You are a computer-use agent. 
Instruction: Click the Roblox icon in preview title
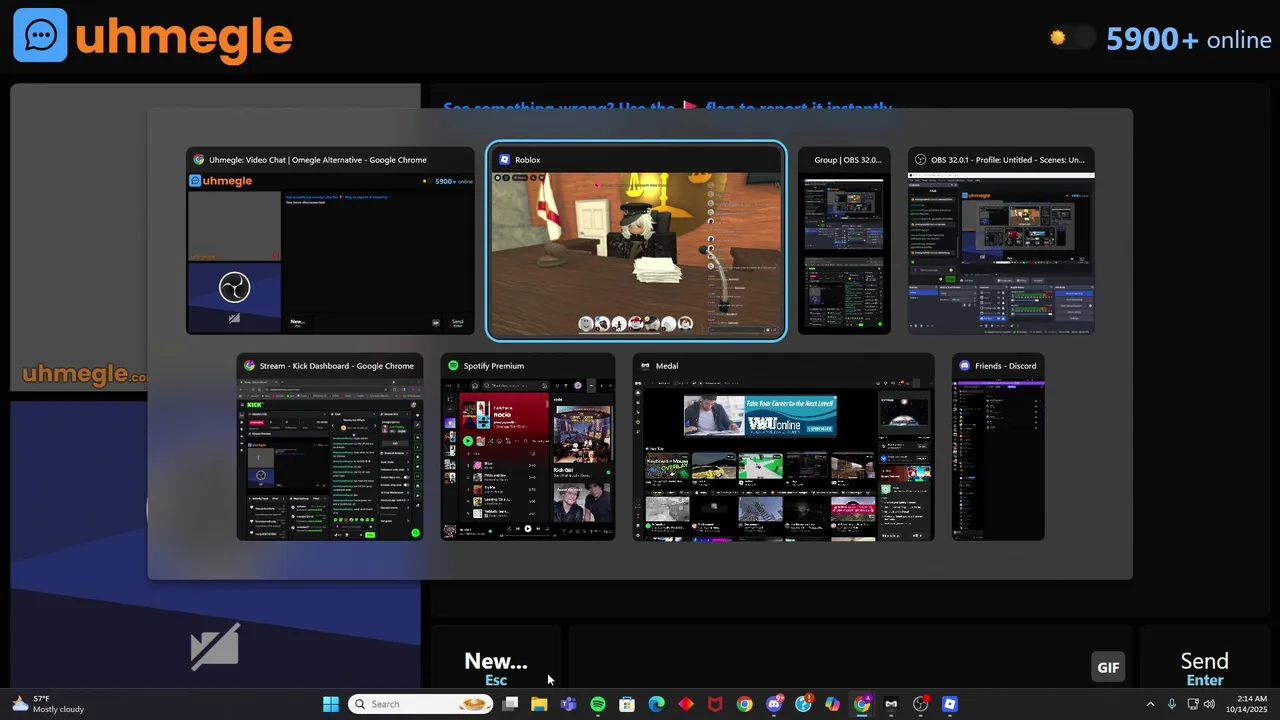point(505,160)
